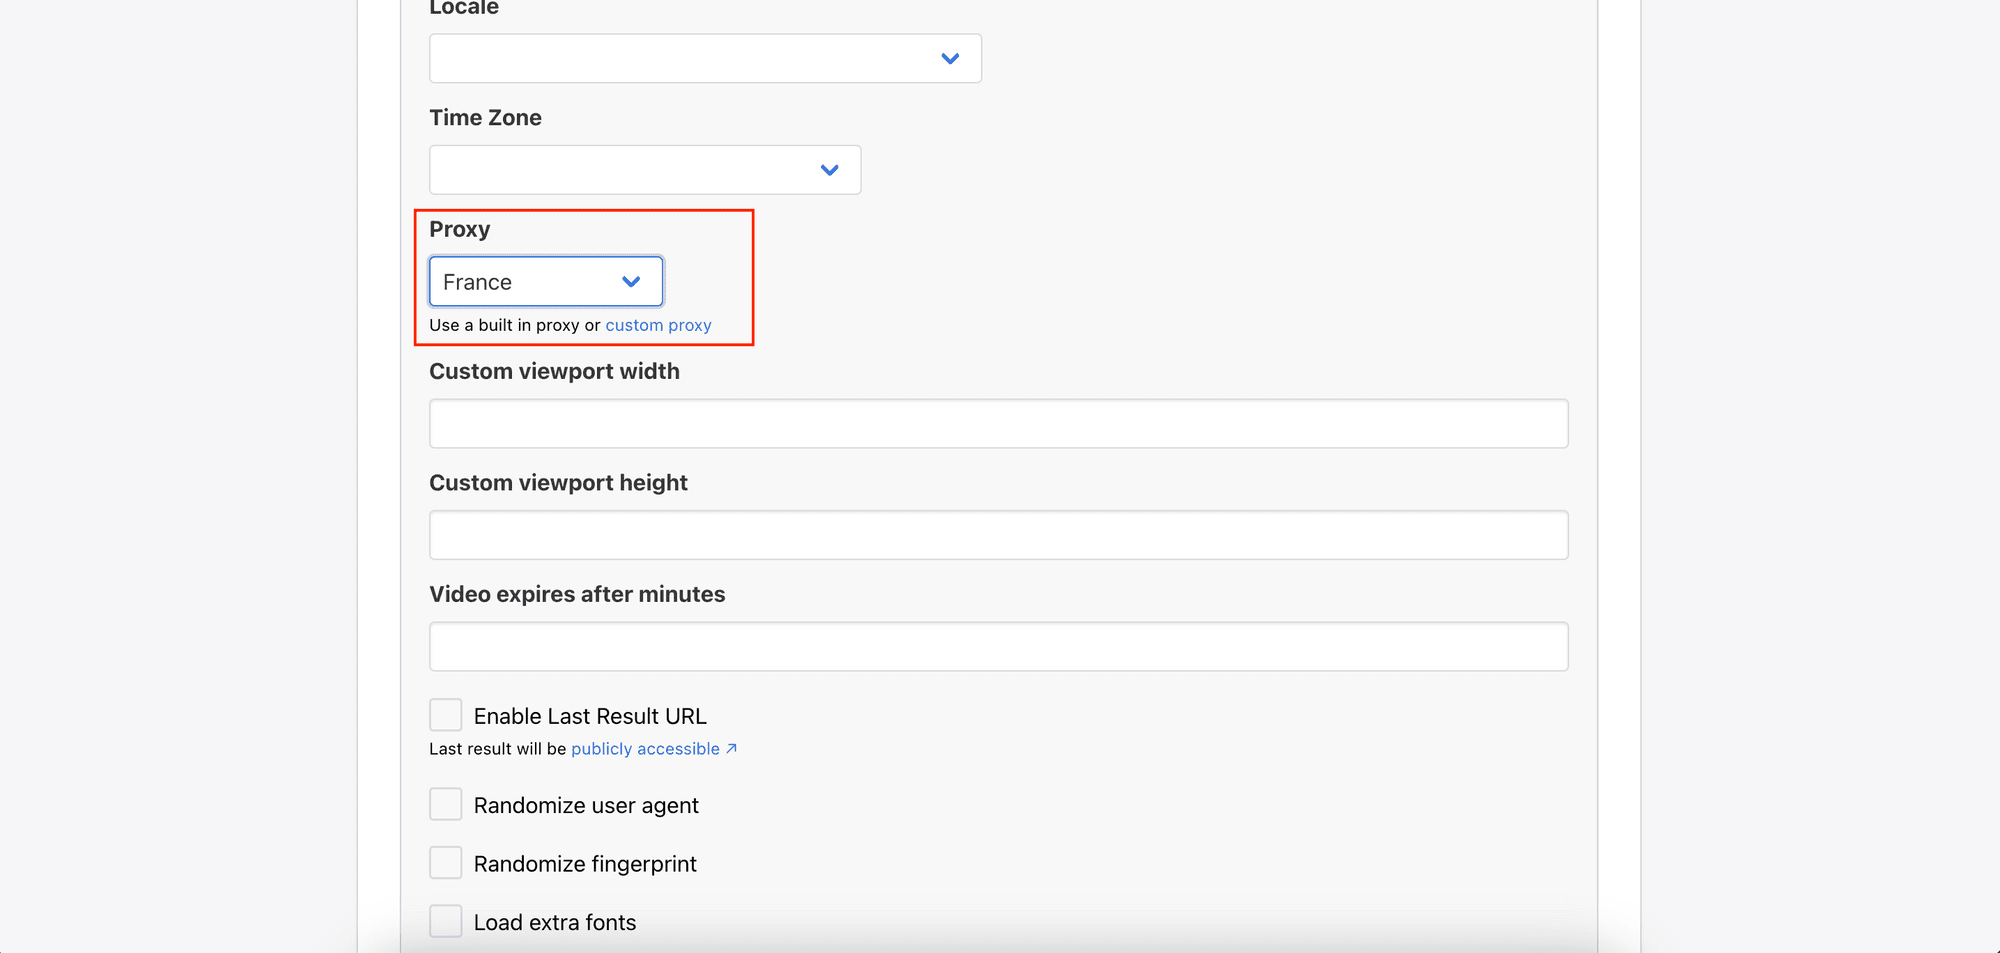Click the Locale heading label
This screenshot has height=953, width=2000.
(x=462, y=8)
